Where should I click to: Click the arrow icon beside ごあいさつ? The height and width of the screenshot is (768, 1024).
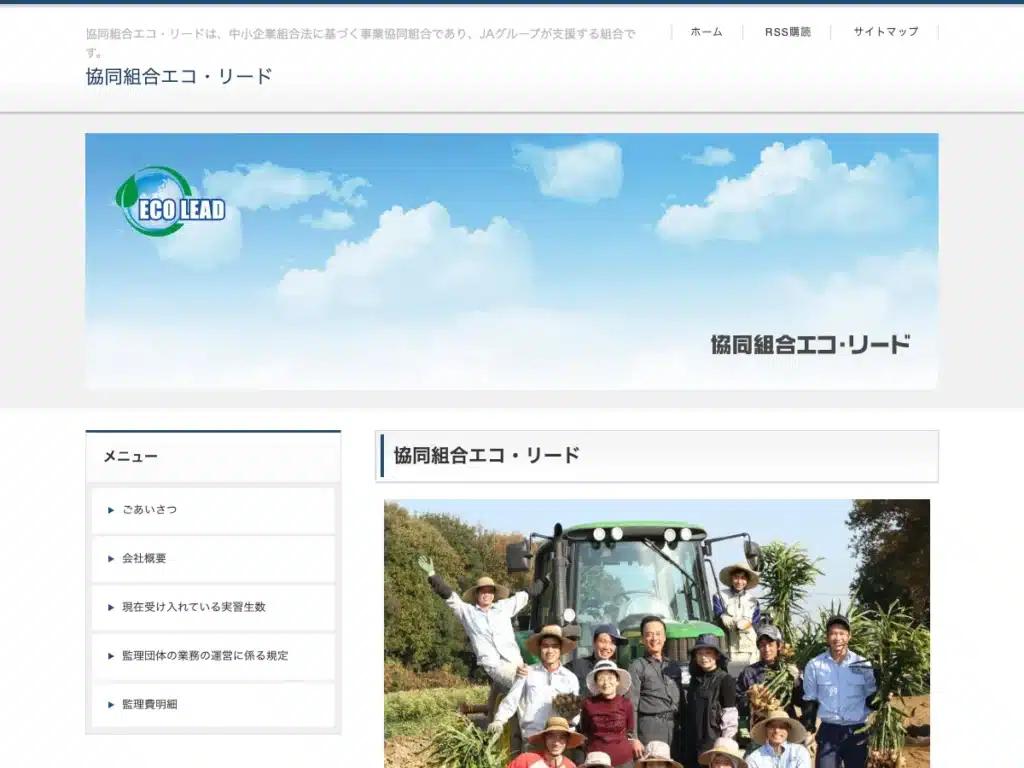click(x=111, y=510)
